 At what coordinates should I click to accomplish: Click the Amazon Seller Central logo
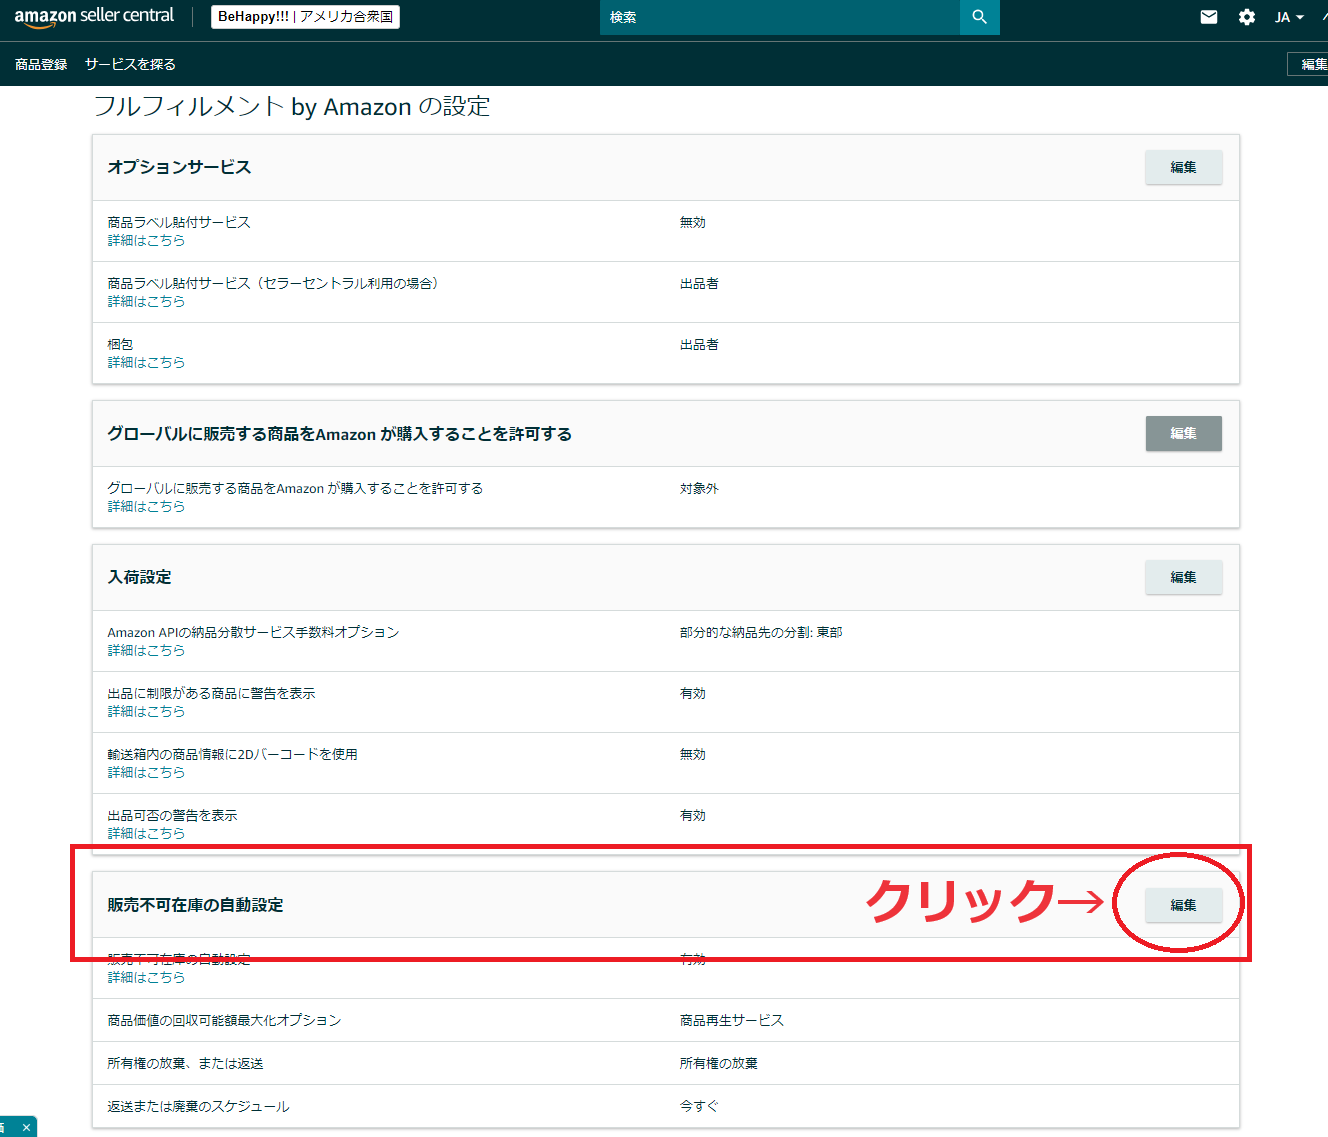click(x=94, y=17)
